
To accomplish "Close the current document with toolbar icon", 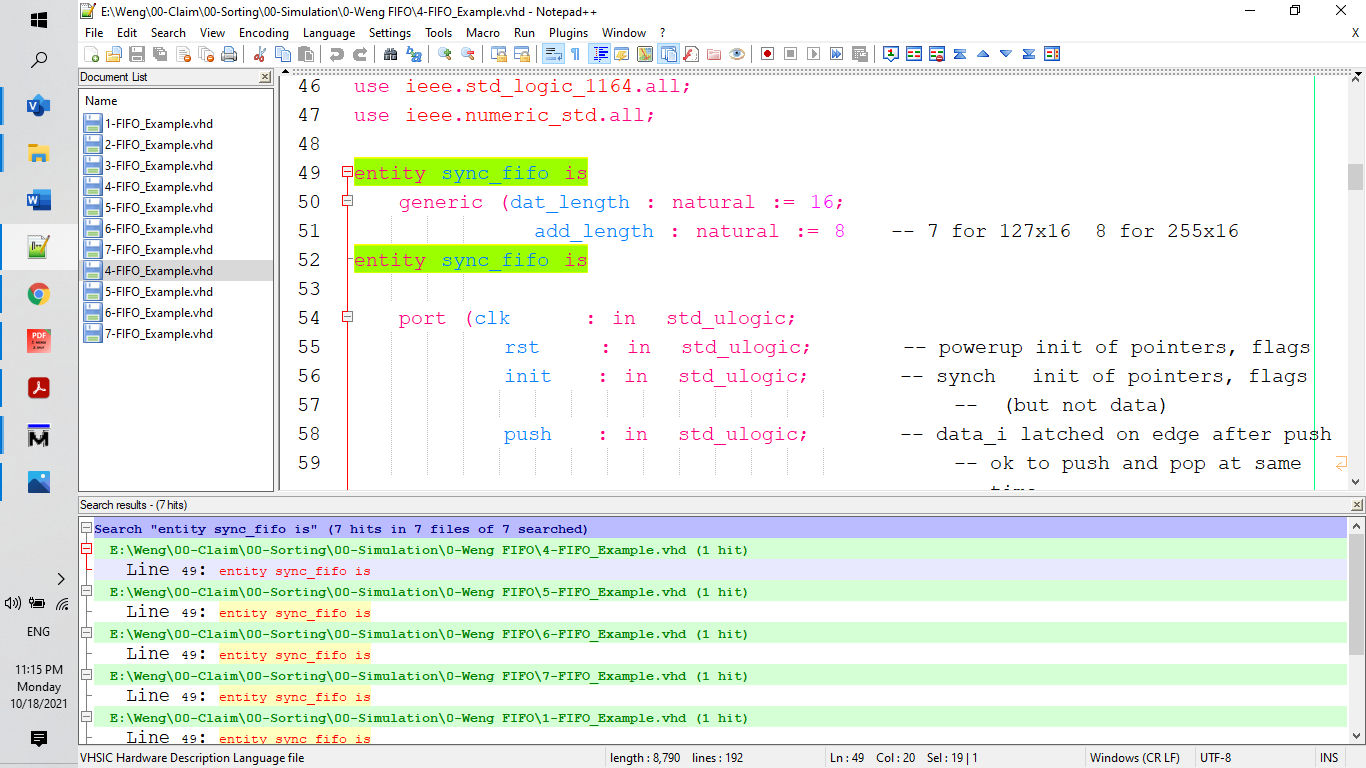I will coord(183,54).
